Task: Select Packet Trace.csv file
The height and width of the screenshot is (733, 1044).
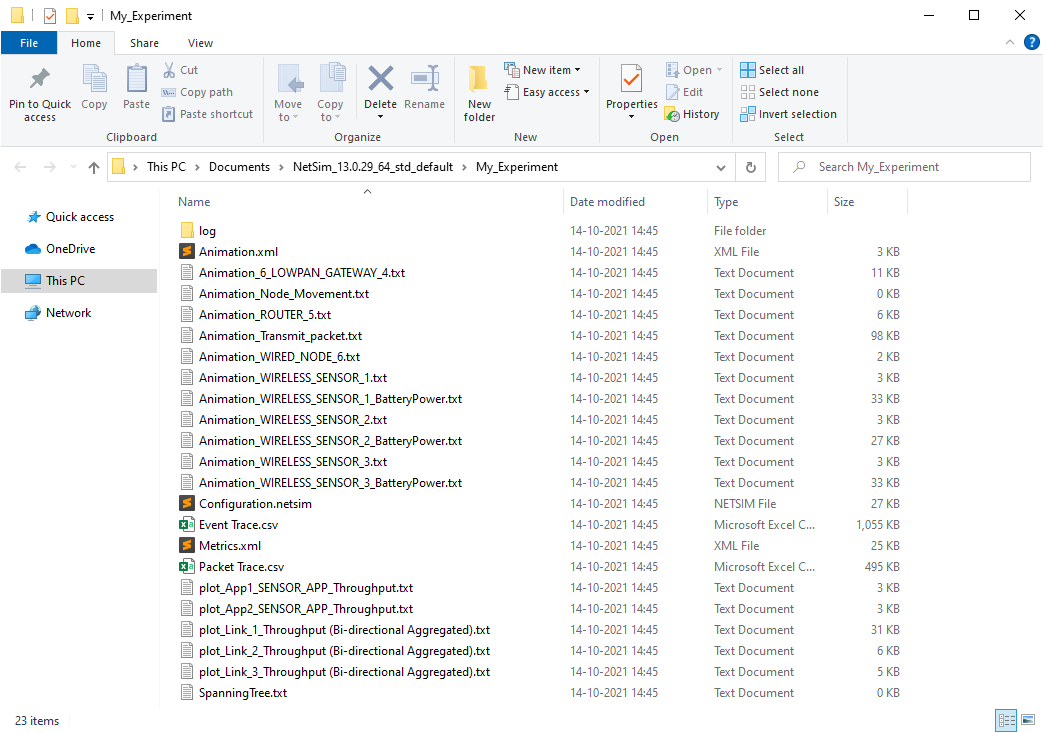Action: [x=241, y=567]
